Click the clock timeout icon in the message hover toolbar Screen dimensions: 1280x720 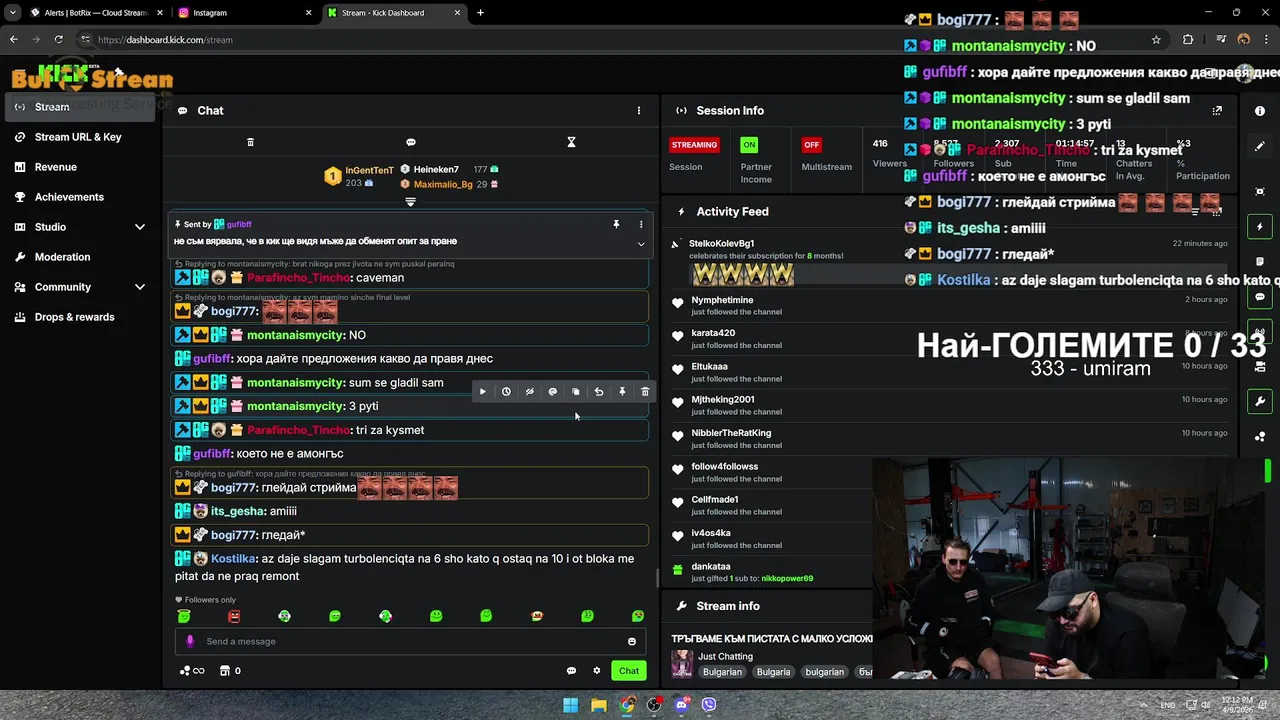[x=506, y=392]
